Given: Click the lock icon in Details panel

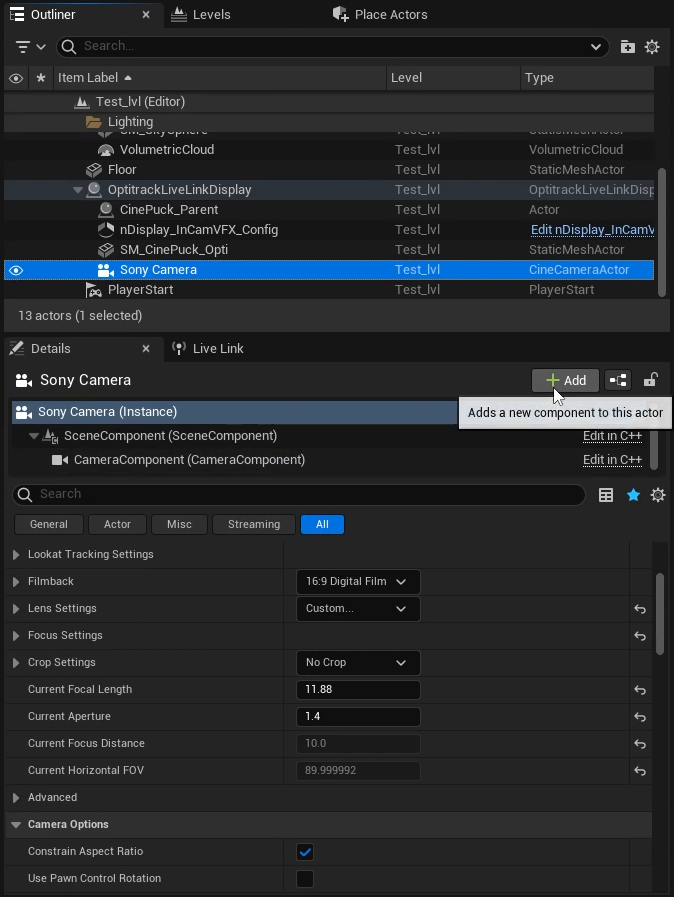Looking at the screenshot, I should point(650,380).
